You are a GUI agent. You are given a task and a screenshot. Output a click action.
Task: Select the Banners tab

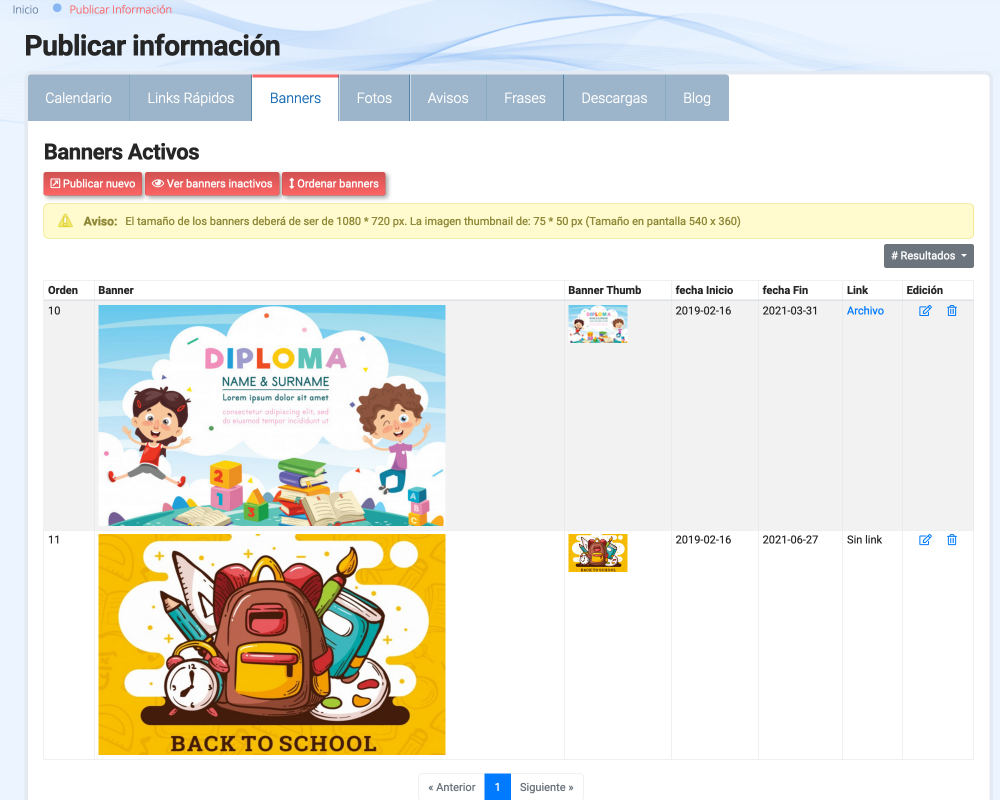(295, 98)
